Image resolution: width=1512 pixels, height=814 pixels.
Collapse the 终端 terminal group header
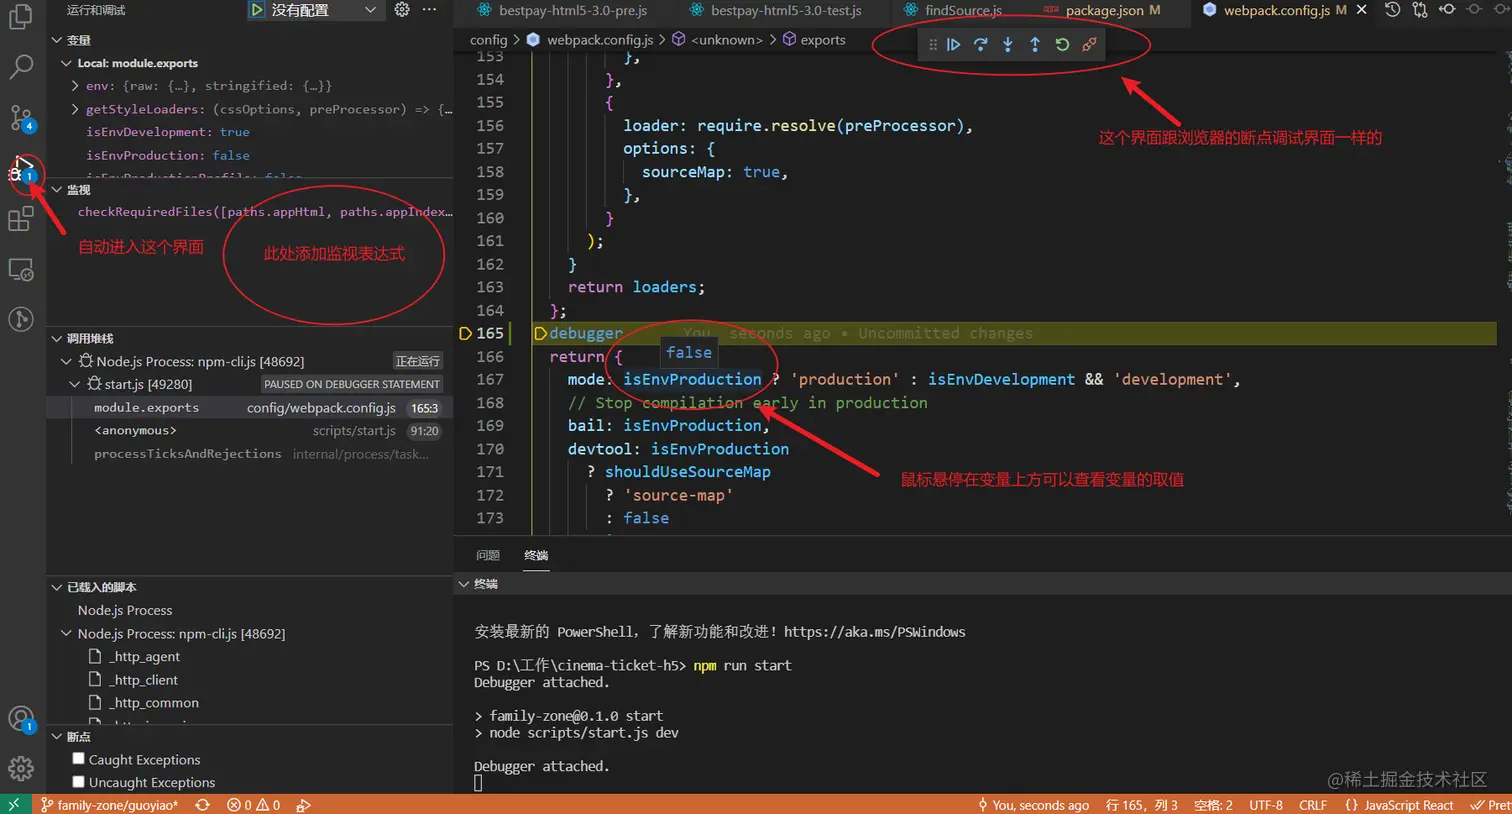(x=463, y=584)
